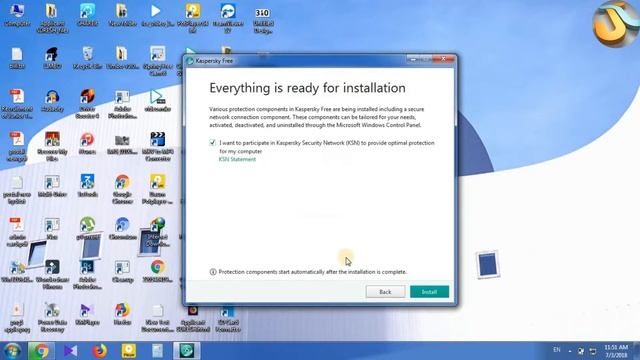
Task: Click the info icon beside protection components note
Action: [213, 272]
